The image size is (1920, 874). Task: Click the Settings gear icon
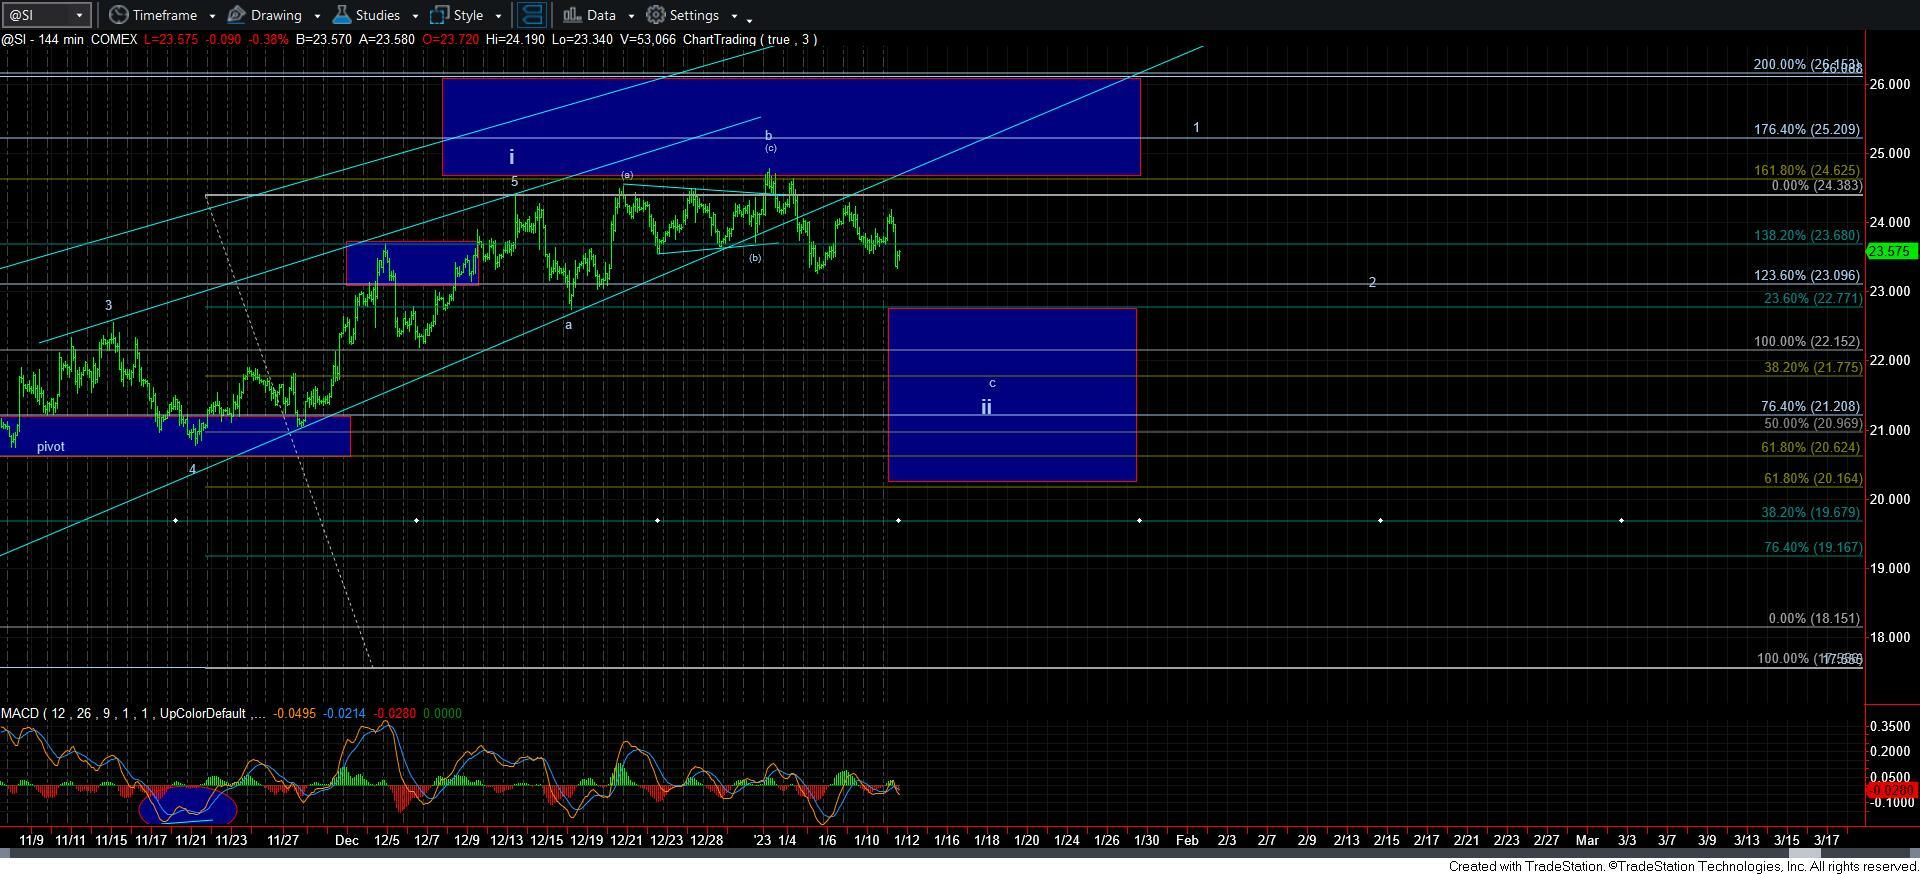coord(656,15)
